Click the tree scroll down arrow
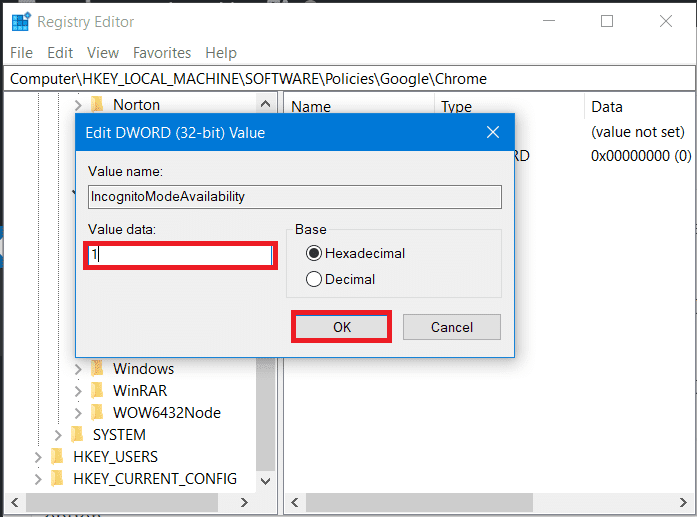Screen dimensions: 697x517 pyautogui.click(x=265, y=481)
